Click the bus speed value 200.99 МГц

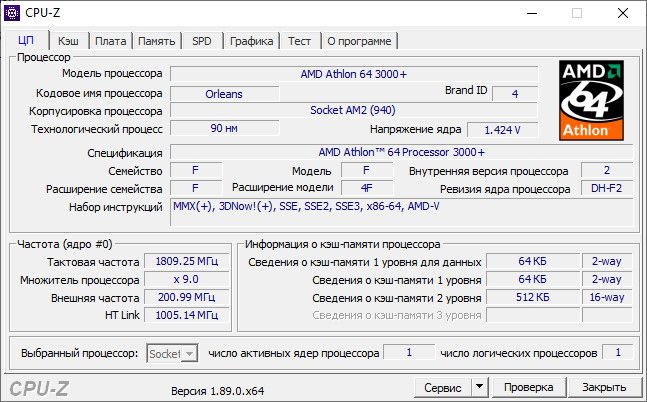tap(187, 297)
